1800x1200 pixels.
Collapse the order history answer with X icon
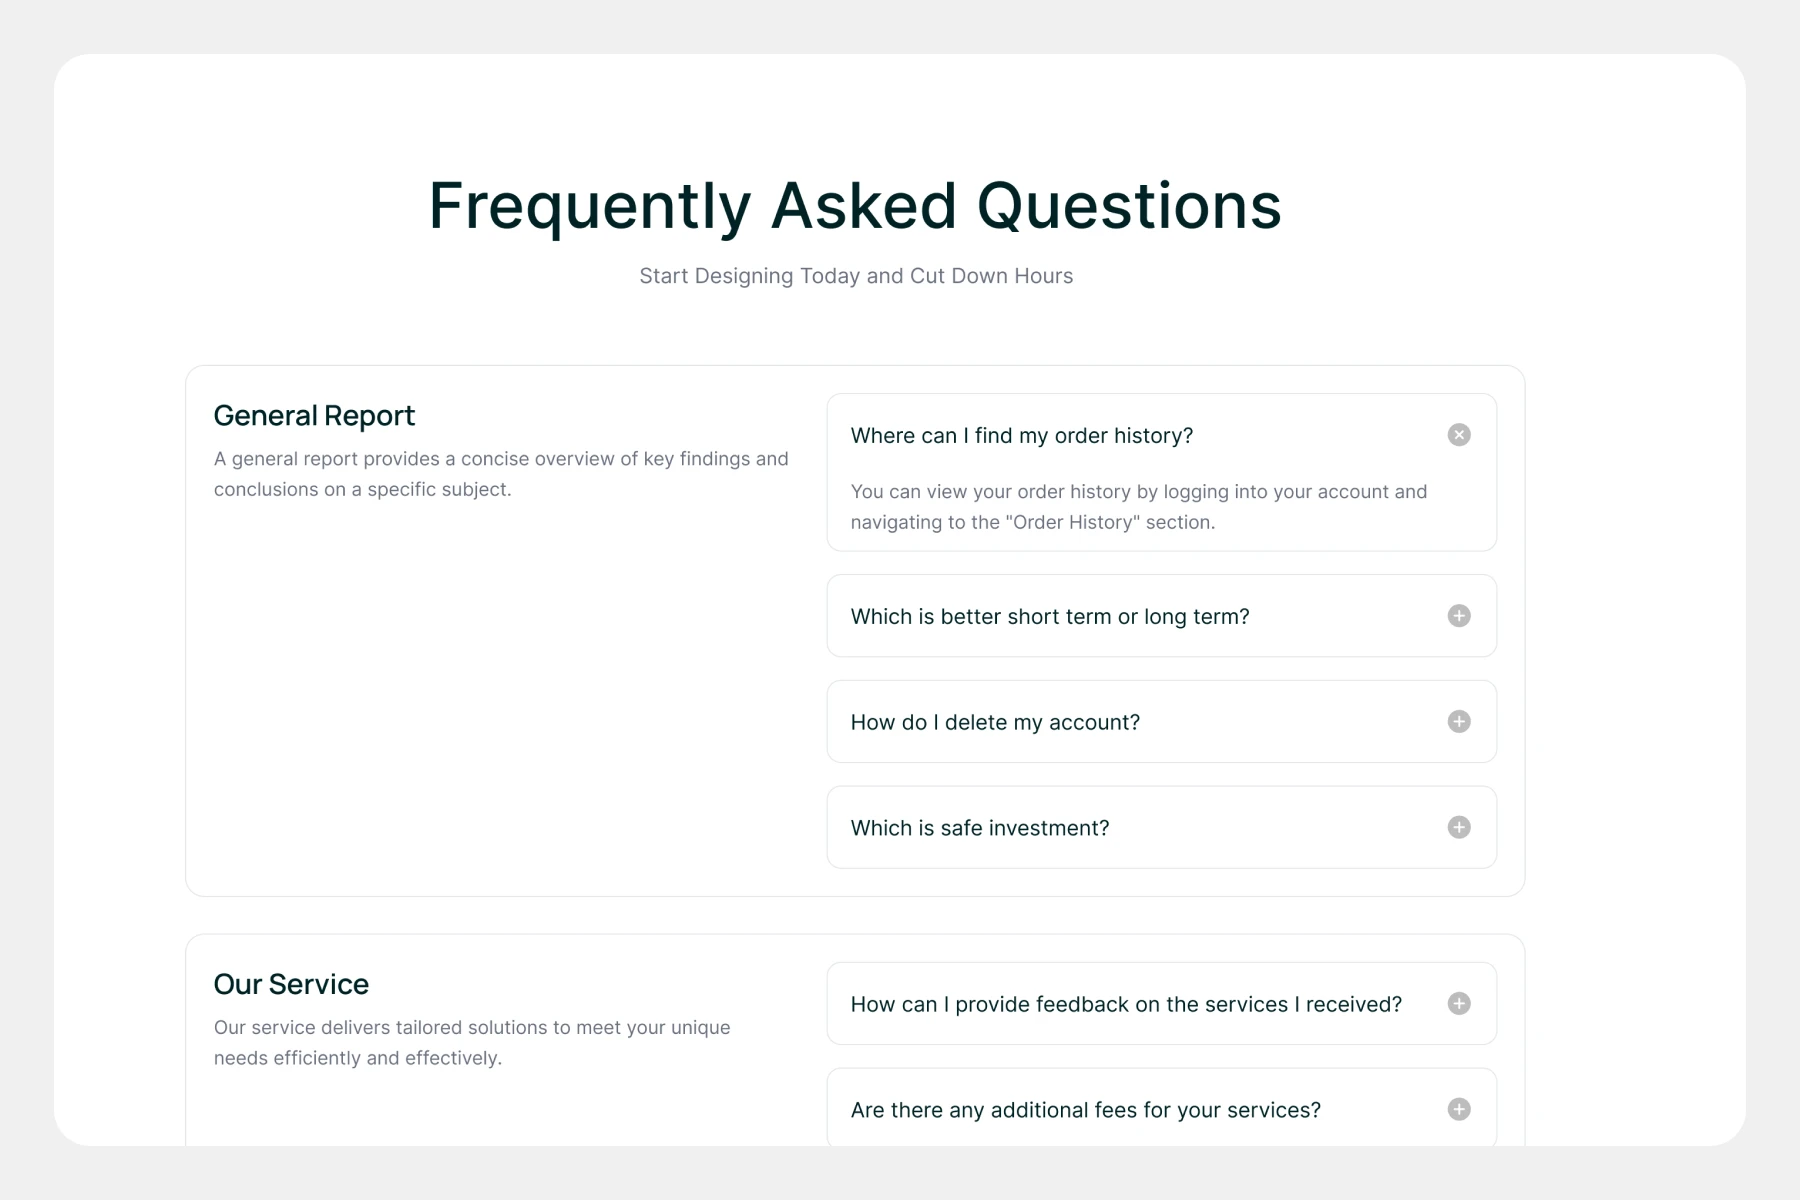[x=1458, y=435]
